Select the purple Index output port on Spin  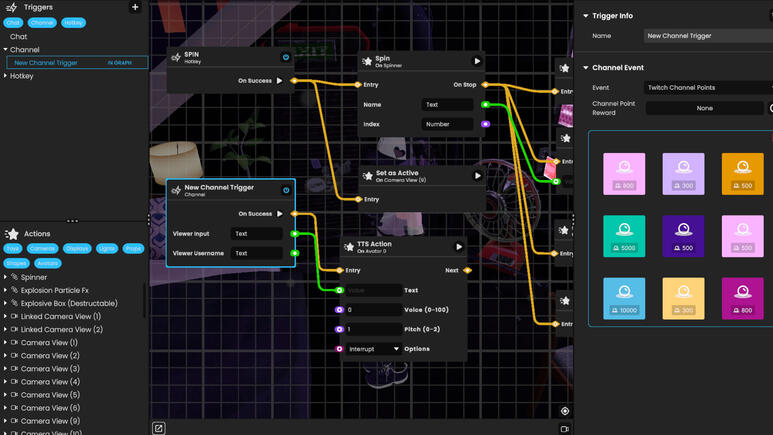click(485, 124)
